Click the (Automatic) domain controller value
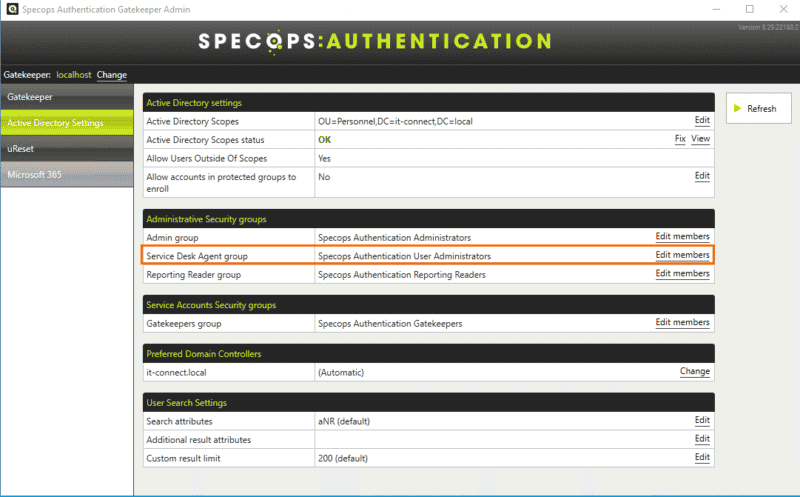Screen dimensions: 800x497 341,372
